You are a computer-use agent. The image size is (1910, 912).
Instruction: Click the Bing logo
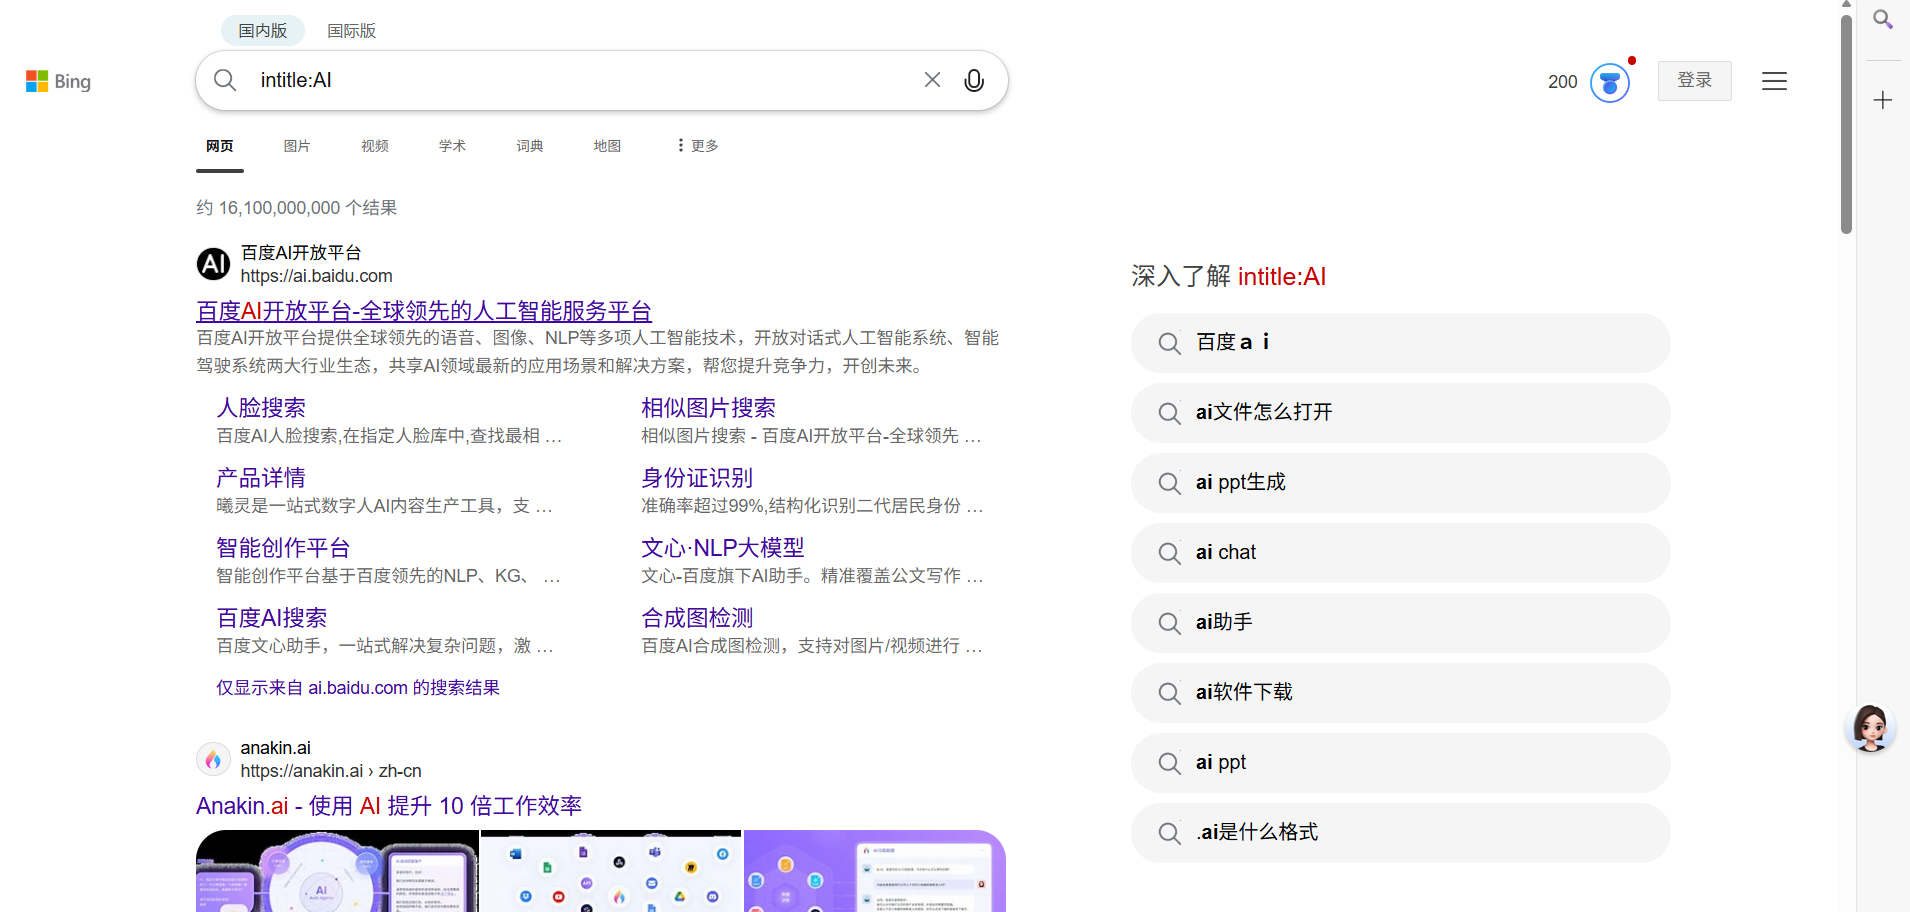[58, 81]
